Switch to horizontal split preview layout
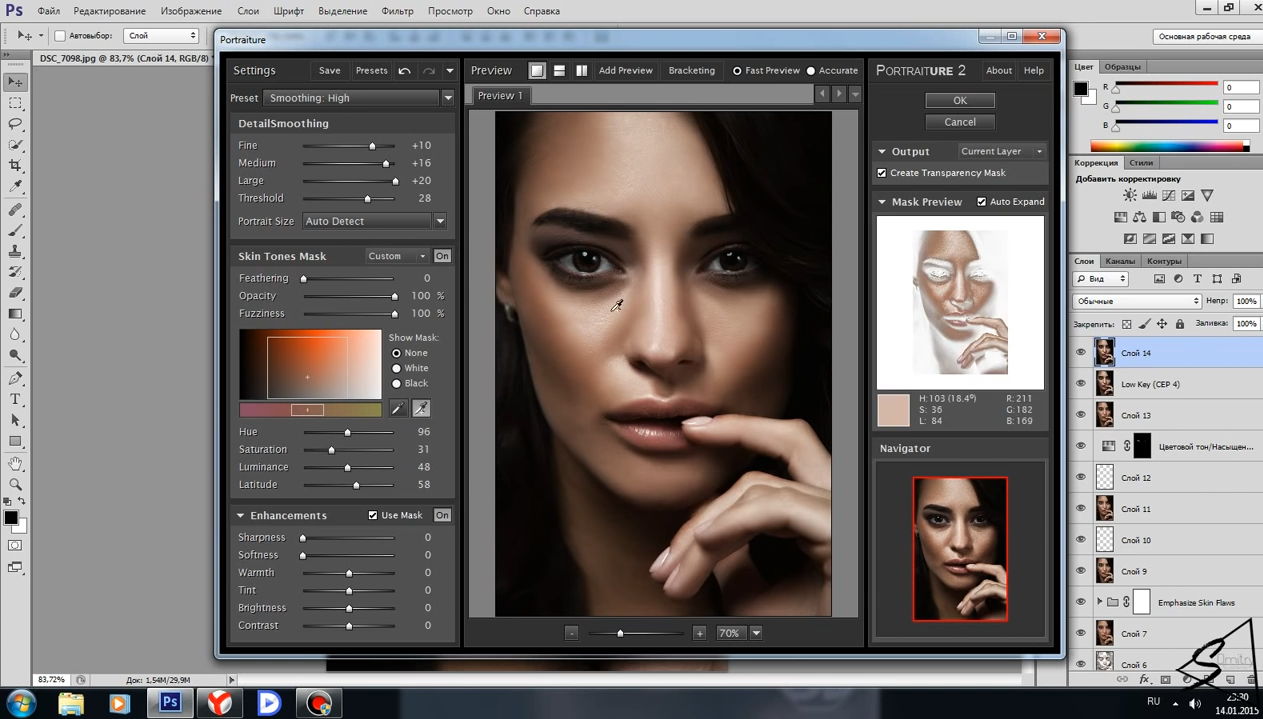The width and height of the screenshot is (1263, 719). click(x=559, y=71)
